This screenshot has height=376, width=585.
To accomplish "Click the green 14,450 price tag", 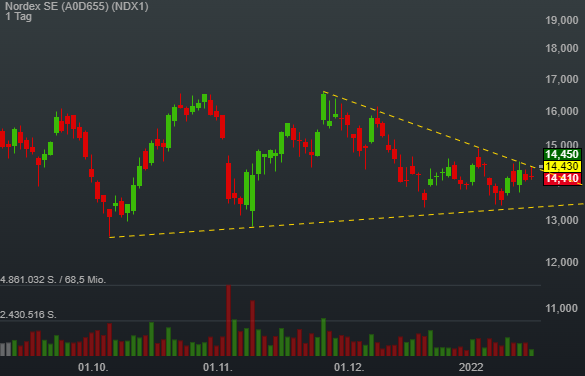I will point(562,154).
